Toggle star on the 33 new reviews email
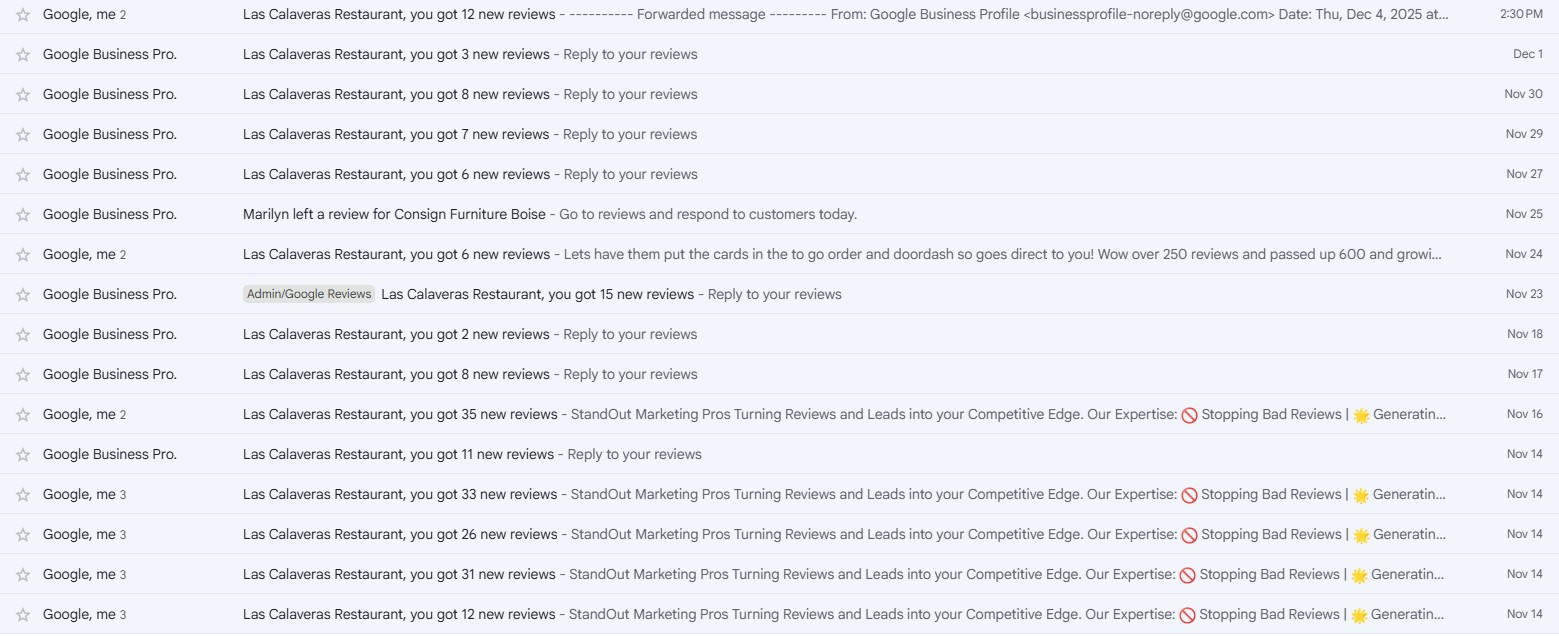This screenshot has height=636, width=1559. click(x=23, y=495)
